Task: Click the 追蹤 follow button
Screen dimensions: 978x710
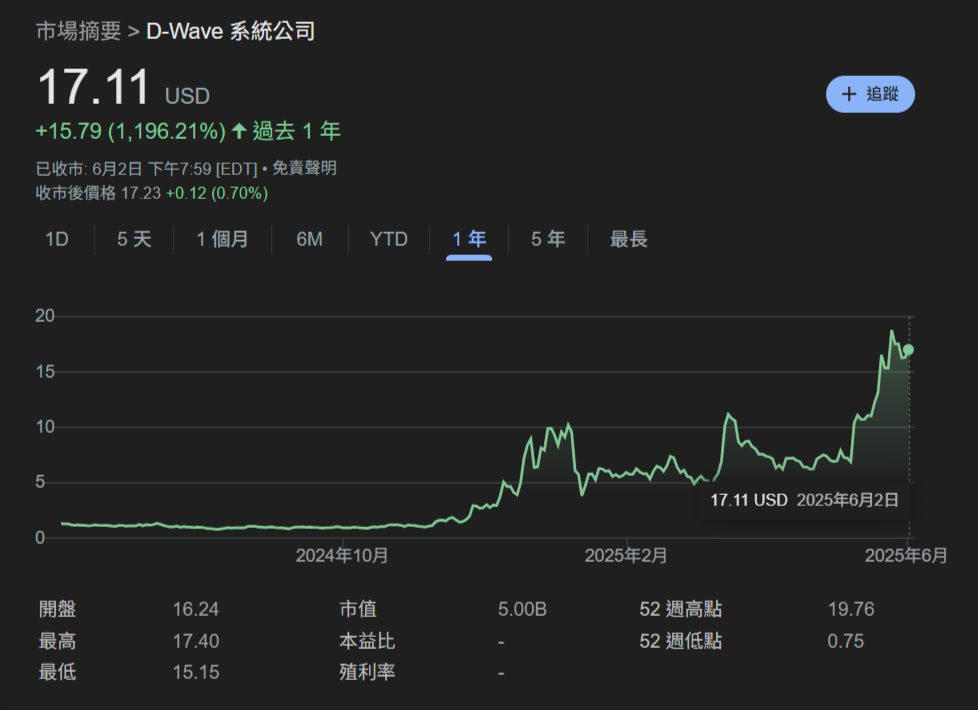Action: coord(870,94)
